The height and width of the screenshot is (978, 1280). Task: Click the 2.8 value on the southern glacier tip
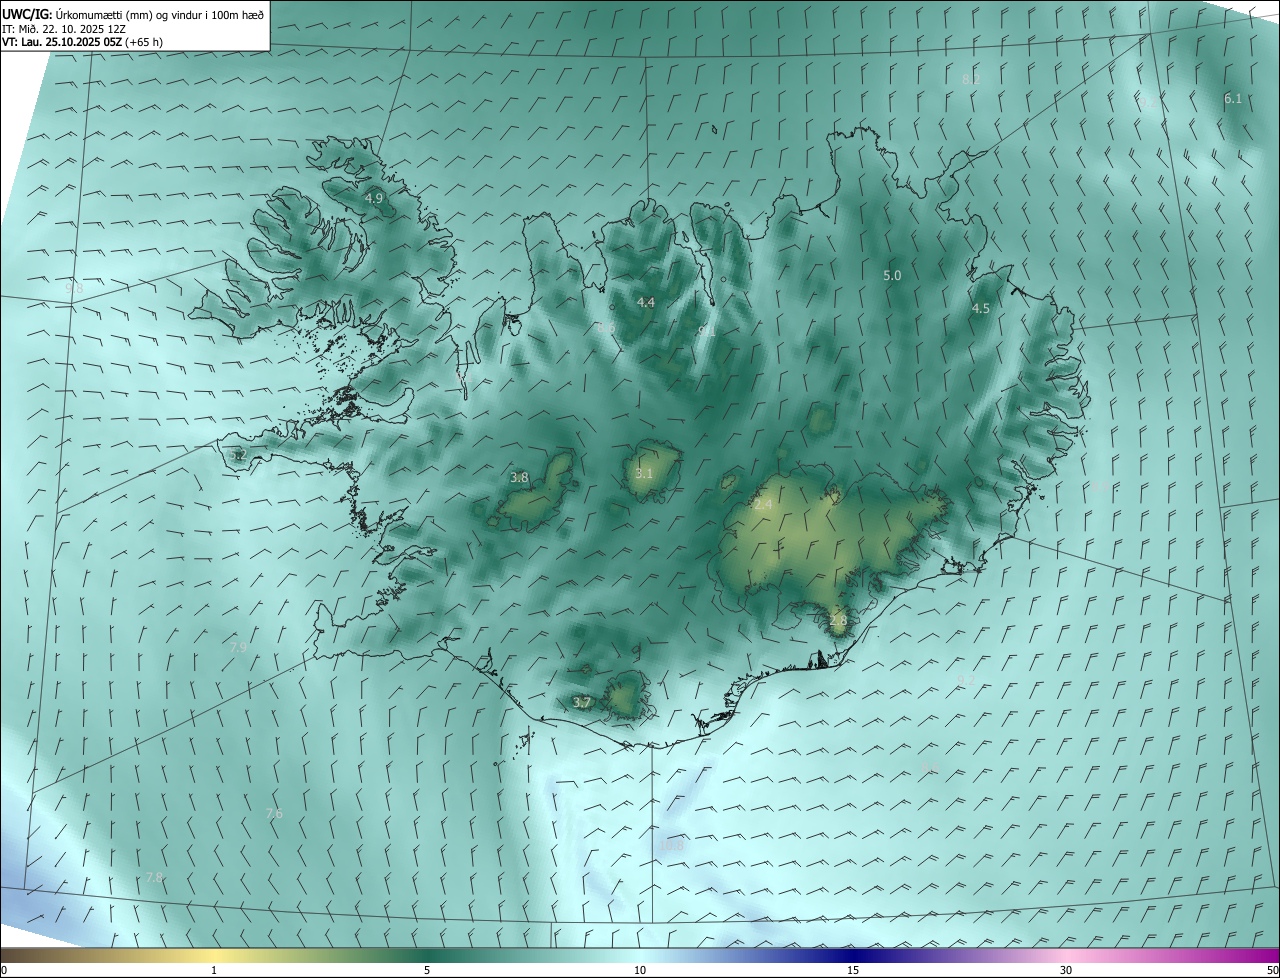pos(838,620)
